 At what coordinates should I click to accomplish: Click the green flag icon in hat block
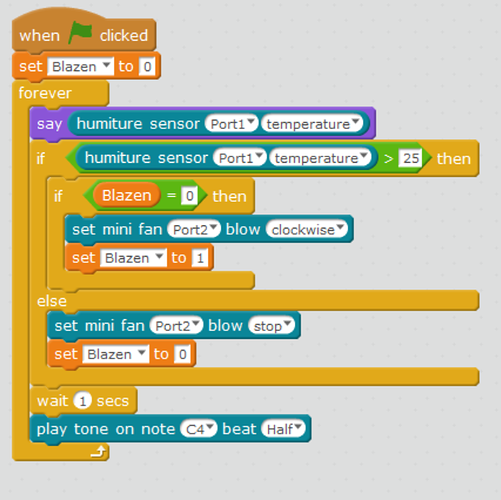pyautogui.click(x=80, y=33)
